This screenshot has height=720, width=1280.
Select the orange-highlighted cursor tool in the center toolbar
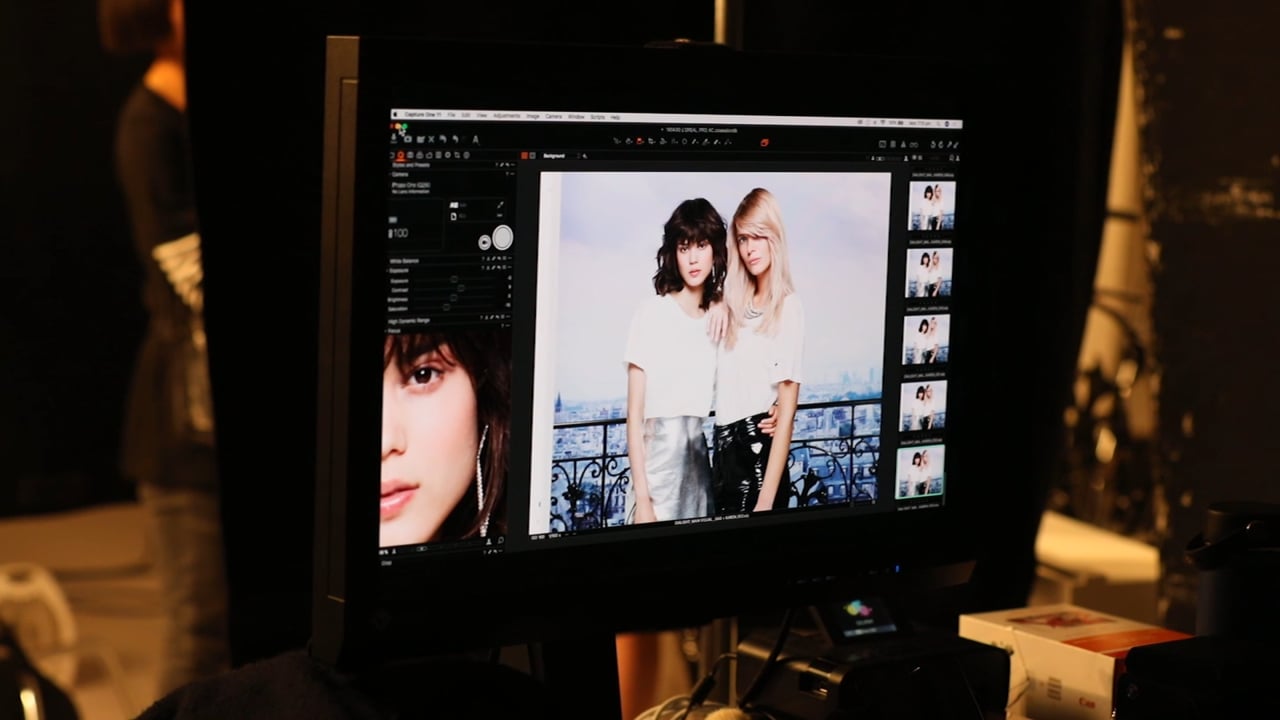(639, 141)
